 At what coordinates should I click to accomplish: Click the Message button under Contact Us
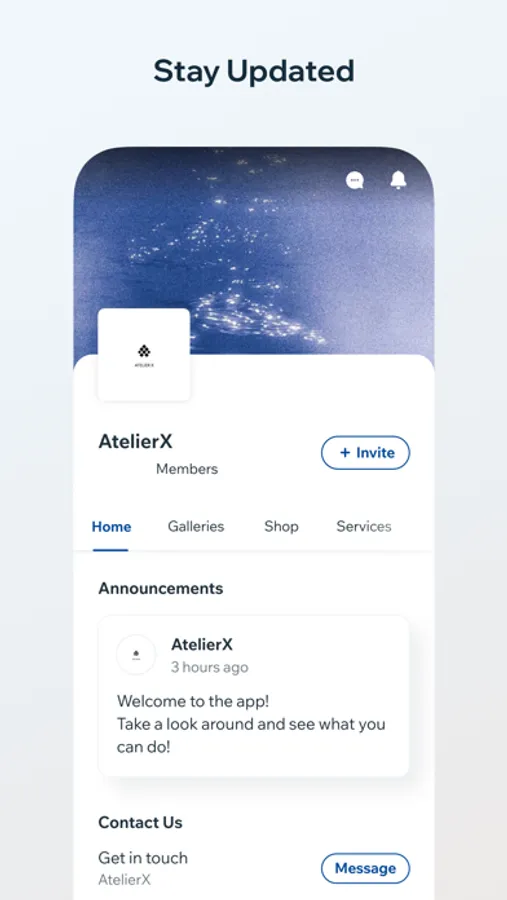pos(365,868)
